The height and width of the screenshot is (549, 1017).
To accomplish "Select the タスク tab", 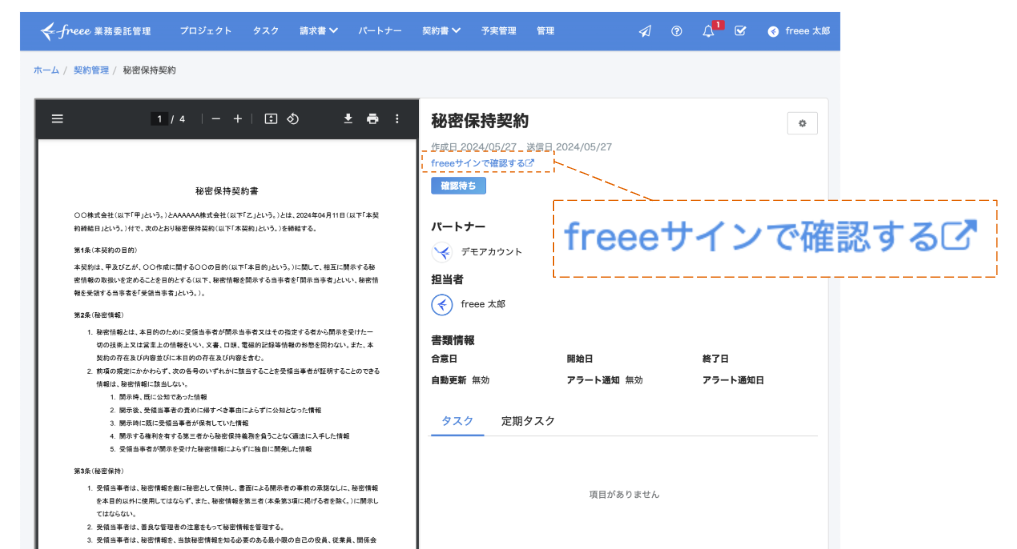I will click(457, 421).
